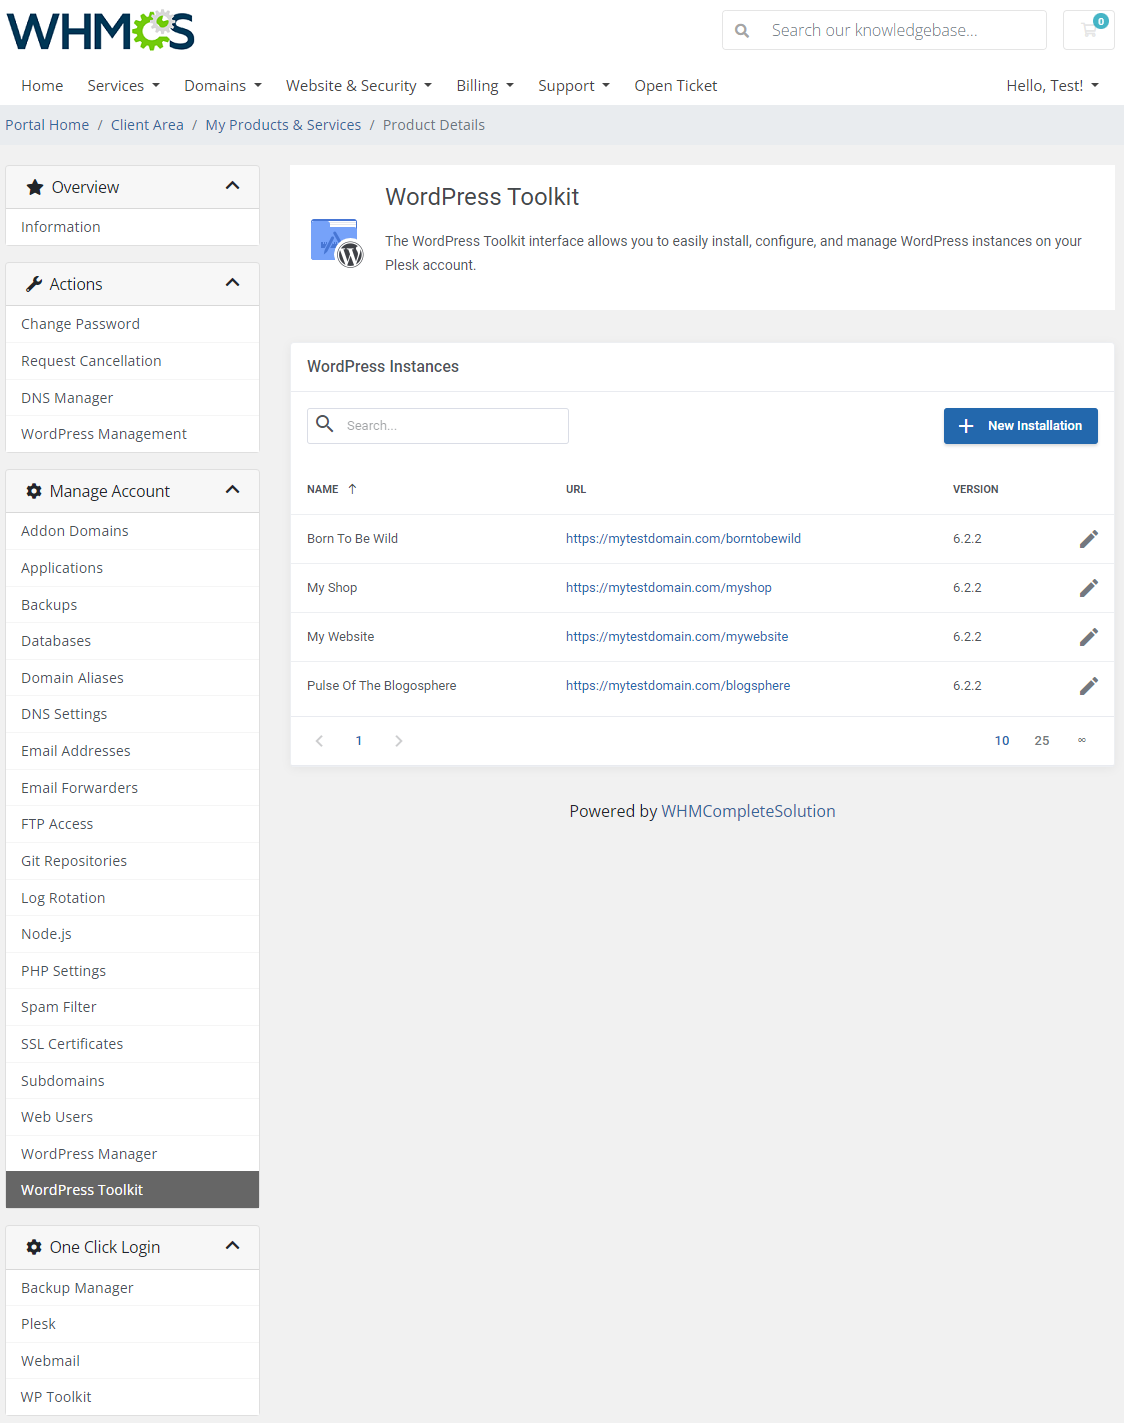This screenshot has width=1124, height=1423.
Task: Click My Products & Services breadcrumb
Action: (283, 125)
